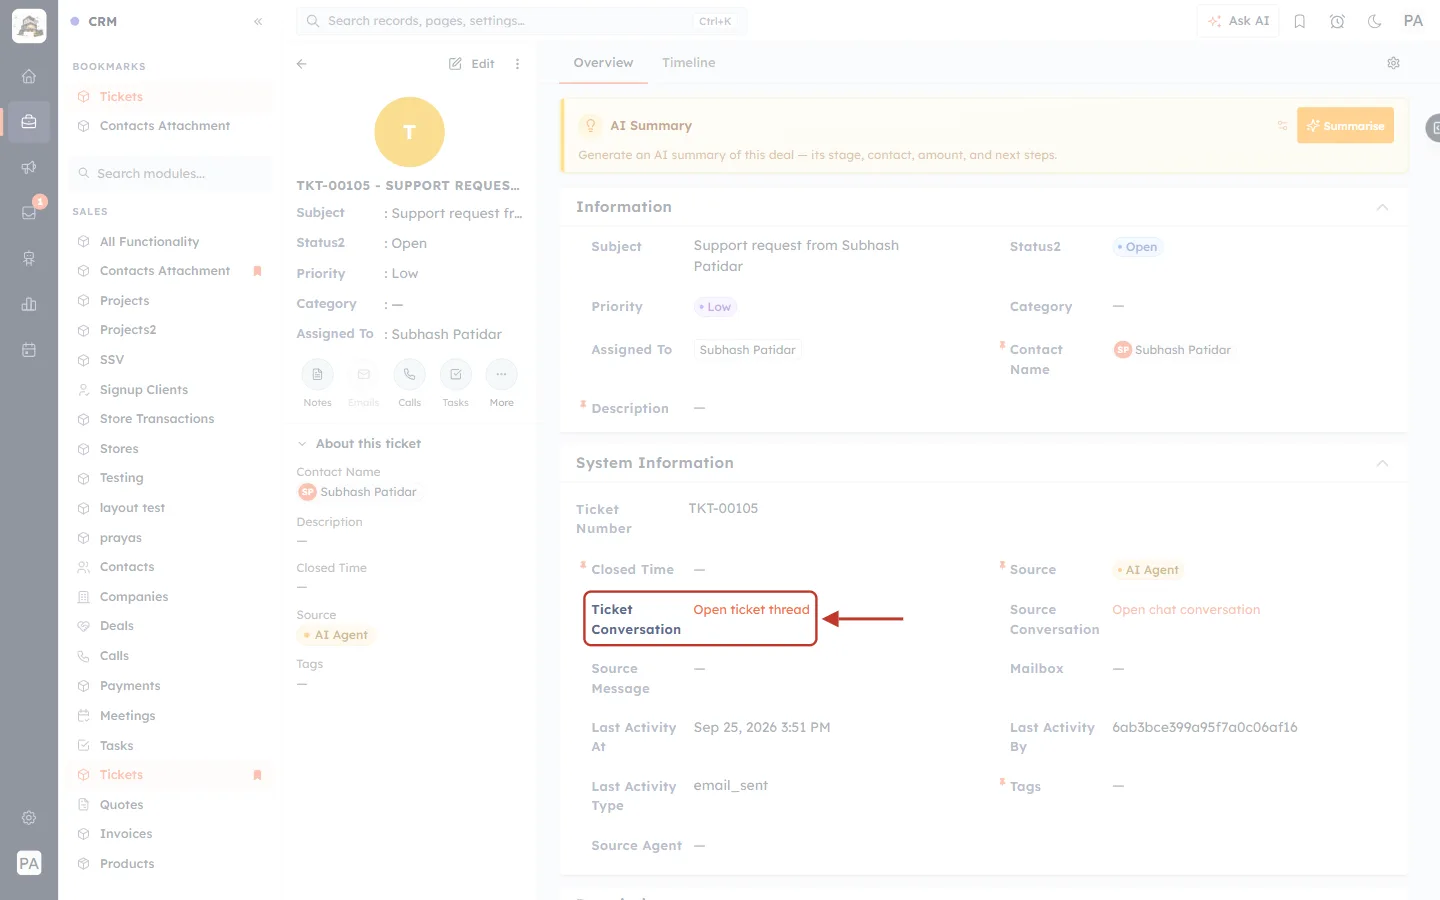This screenshot has height=900, width=1440.
Task: Switch to the Timeline tab
Action: click(688, 63)
